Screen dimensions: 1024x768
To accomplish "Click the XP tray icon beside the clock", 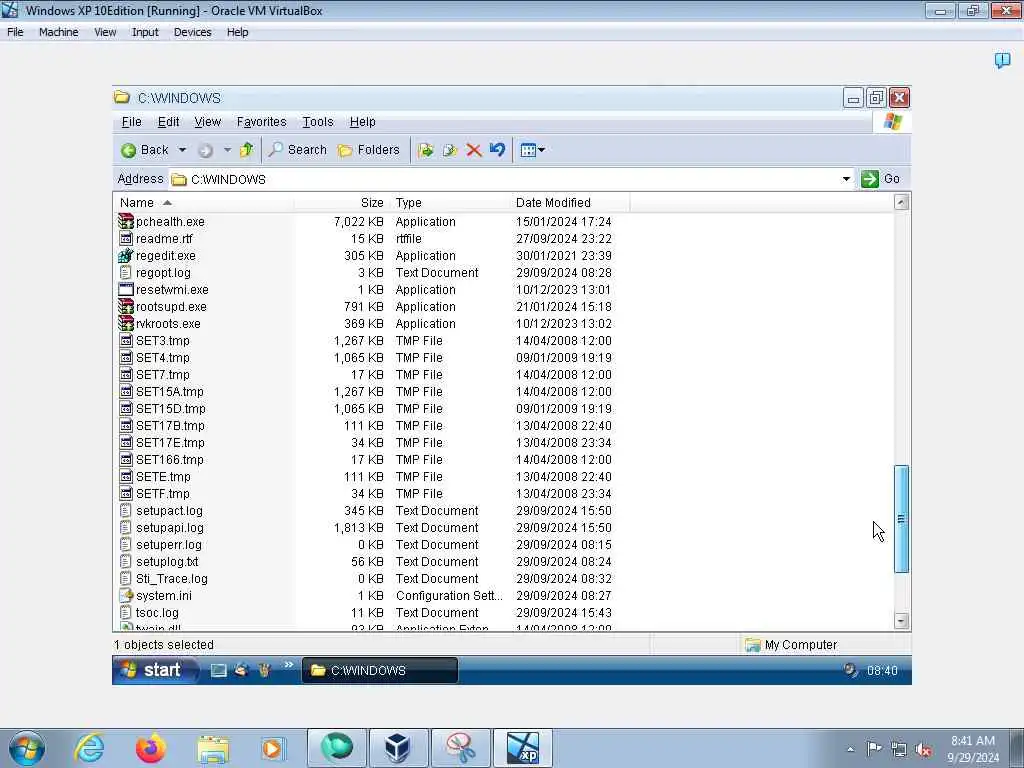I will click(x=850, y=669).
